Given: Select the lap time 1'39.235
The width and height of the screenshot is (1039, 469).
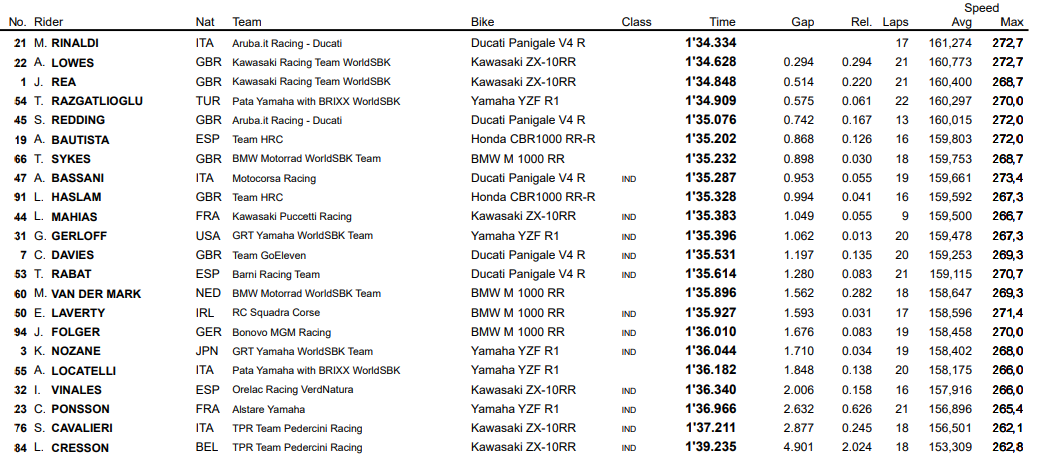Looking at the screenshot, I should [711, 447].
